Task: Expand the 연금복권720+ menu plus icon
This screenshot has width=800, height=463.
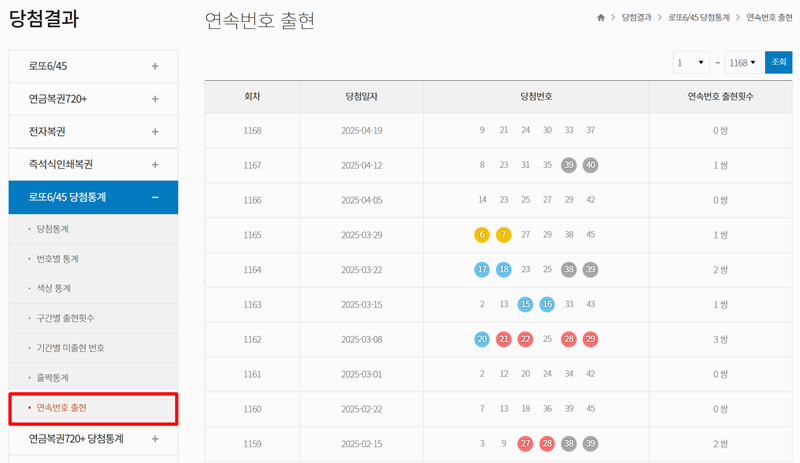Action: click(x=155, y=99)
